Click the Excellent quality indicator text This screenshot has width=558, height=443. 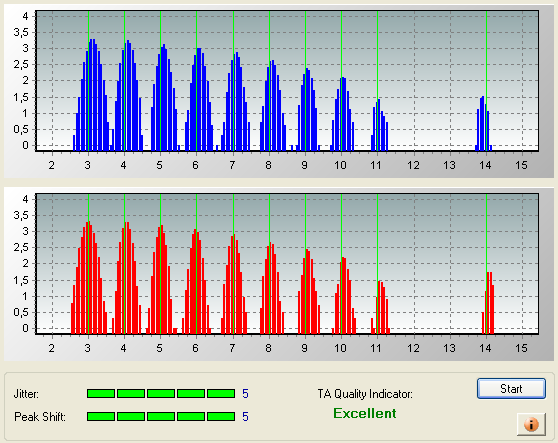[x=365, y=413]
